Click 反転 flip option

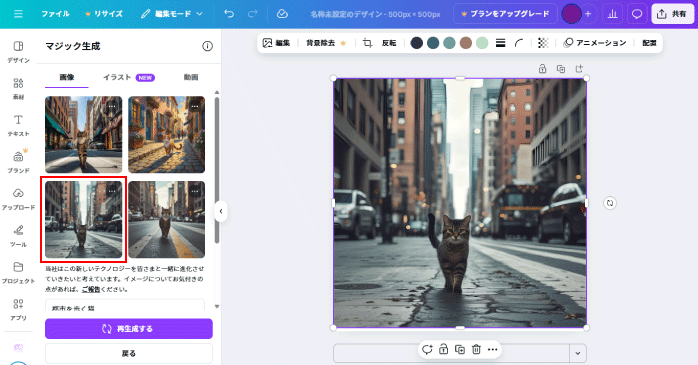389,43
